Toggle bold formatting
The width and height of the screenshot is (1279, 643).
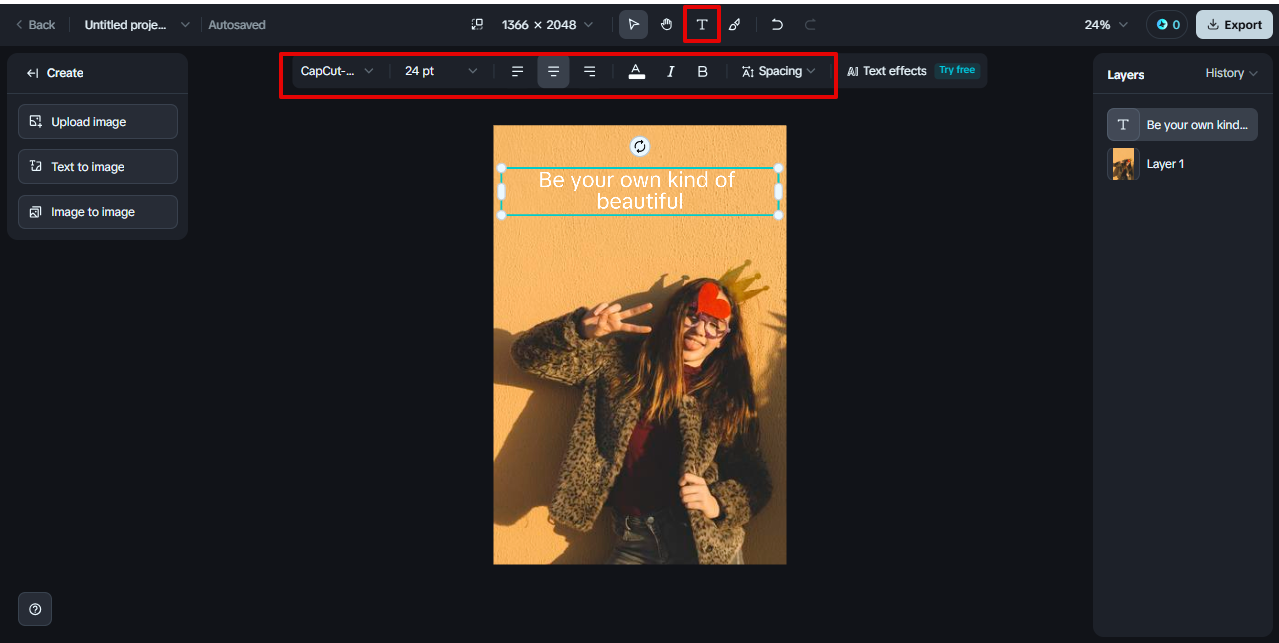702,71
